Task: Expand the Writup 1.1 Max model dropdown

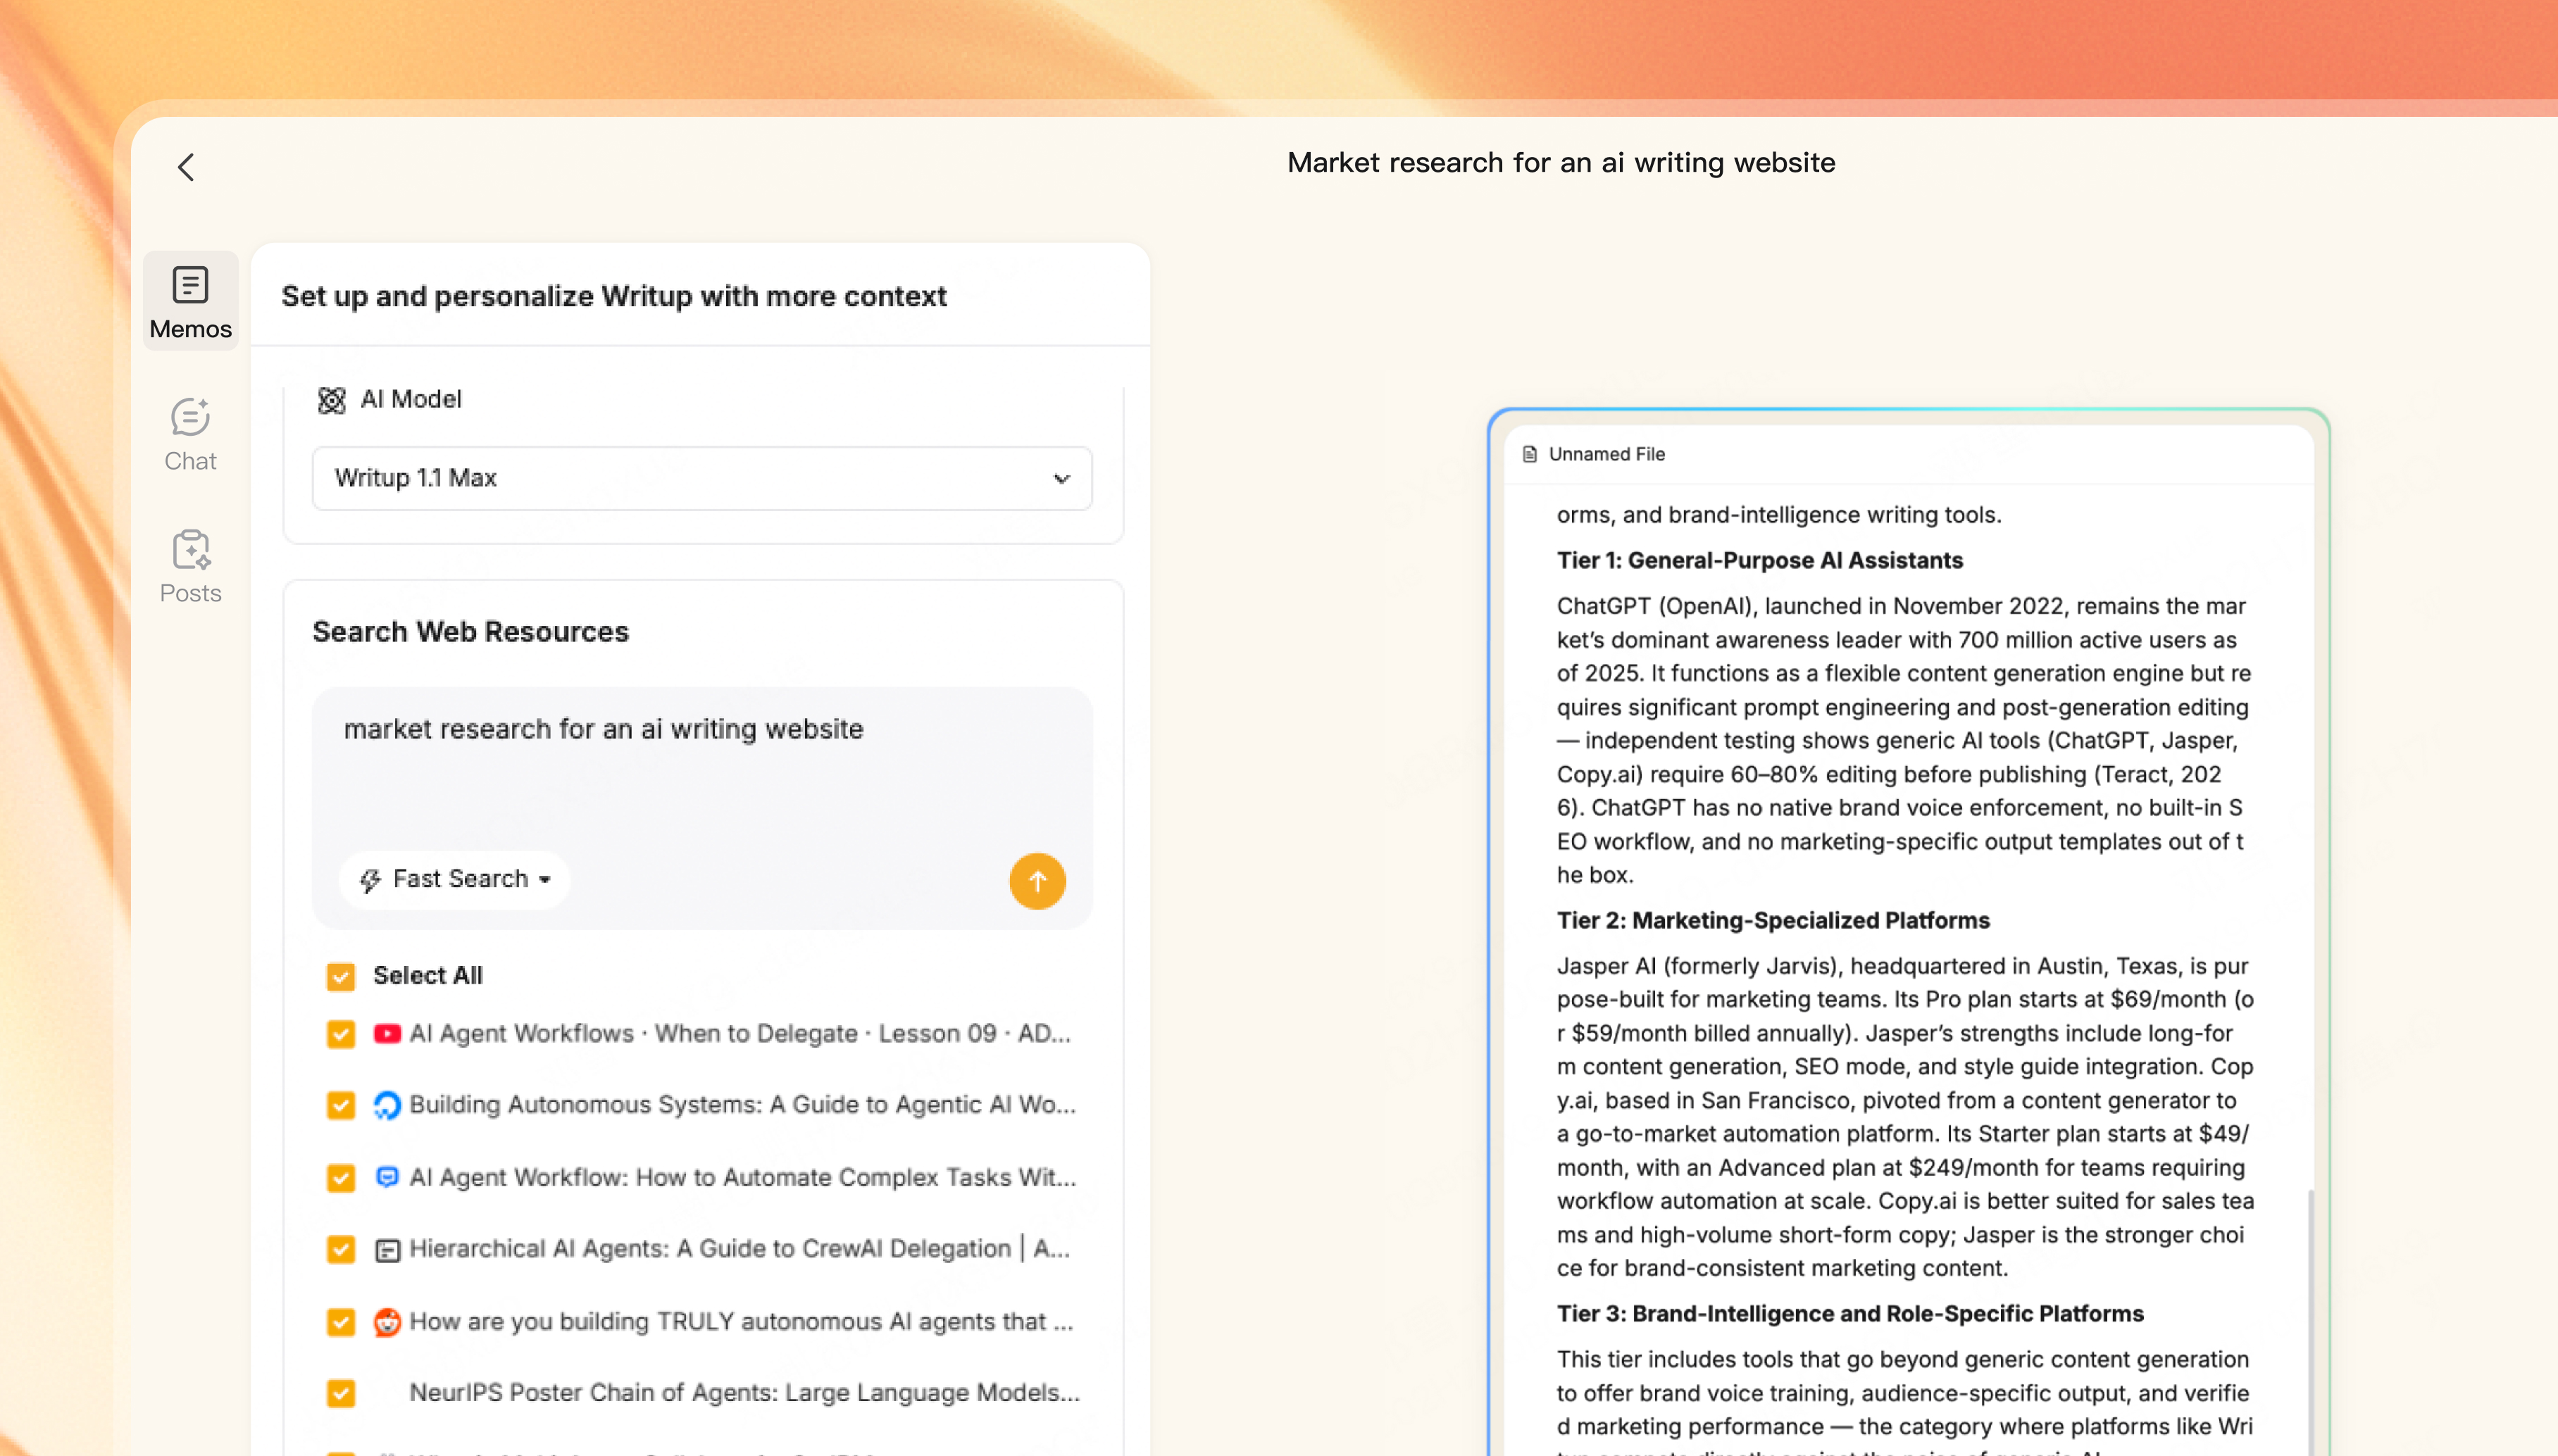Action: click(702, 478)
